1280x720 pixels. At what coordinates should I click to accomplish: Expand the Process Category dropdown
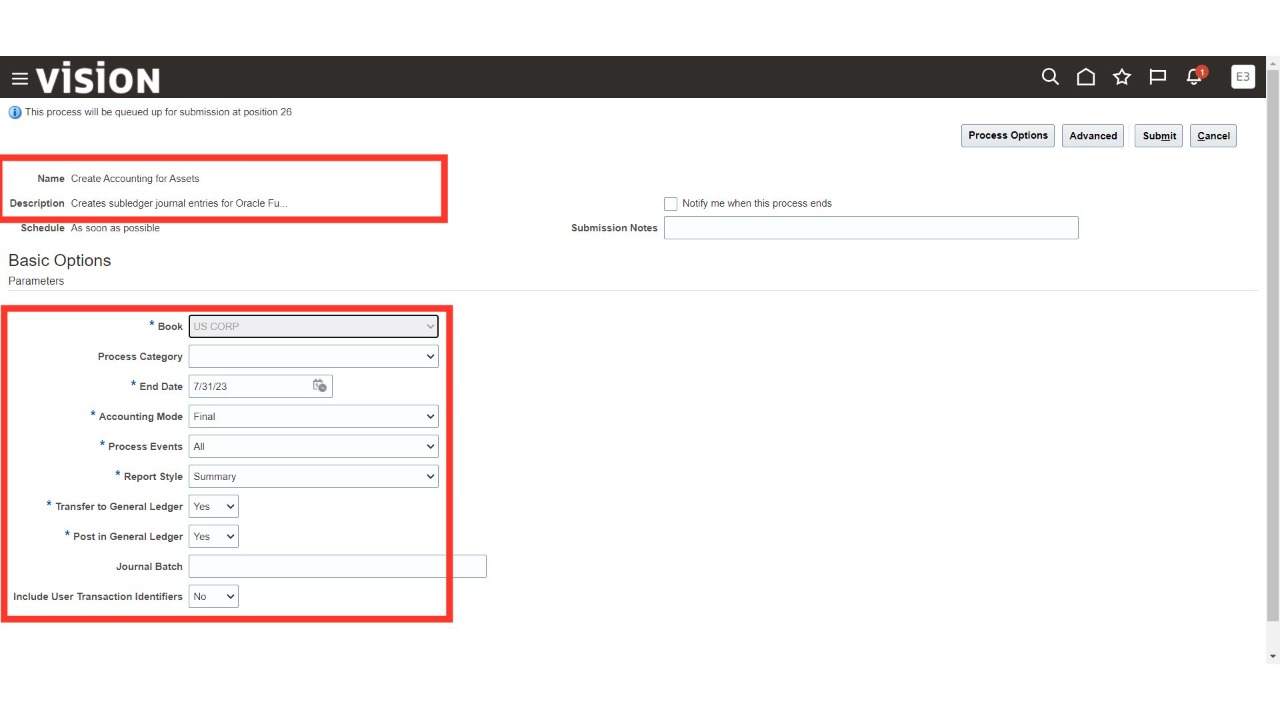(x=313, y=356)
